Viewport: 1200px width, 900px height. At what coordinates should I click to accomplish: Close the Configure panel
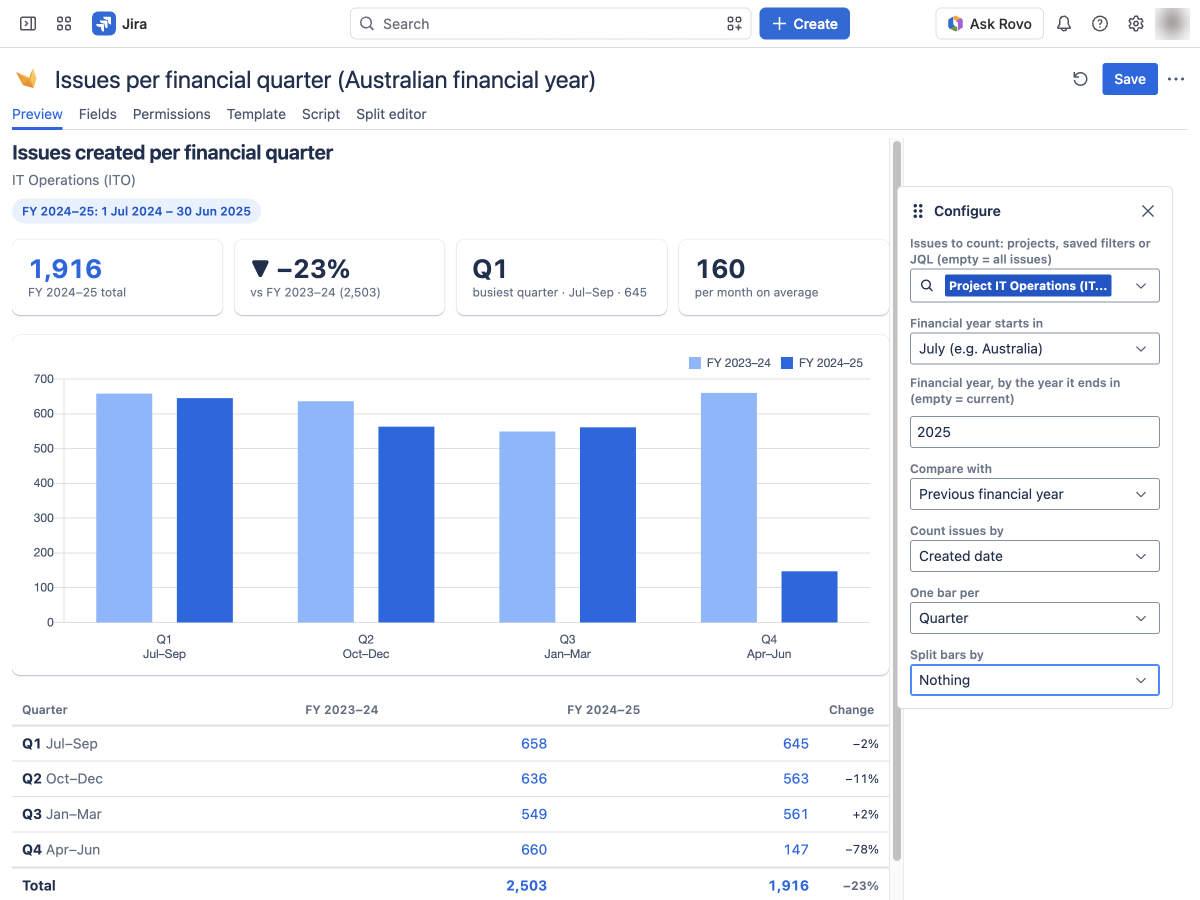tap(1148, 211)
